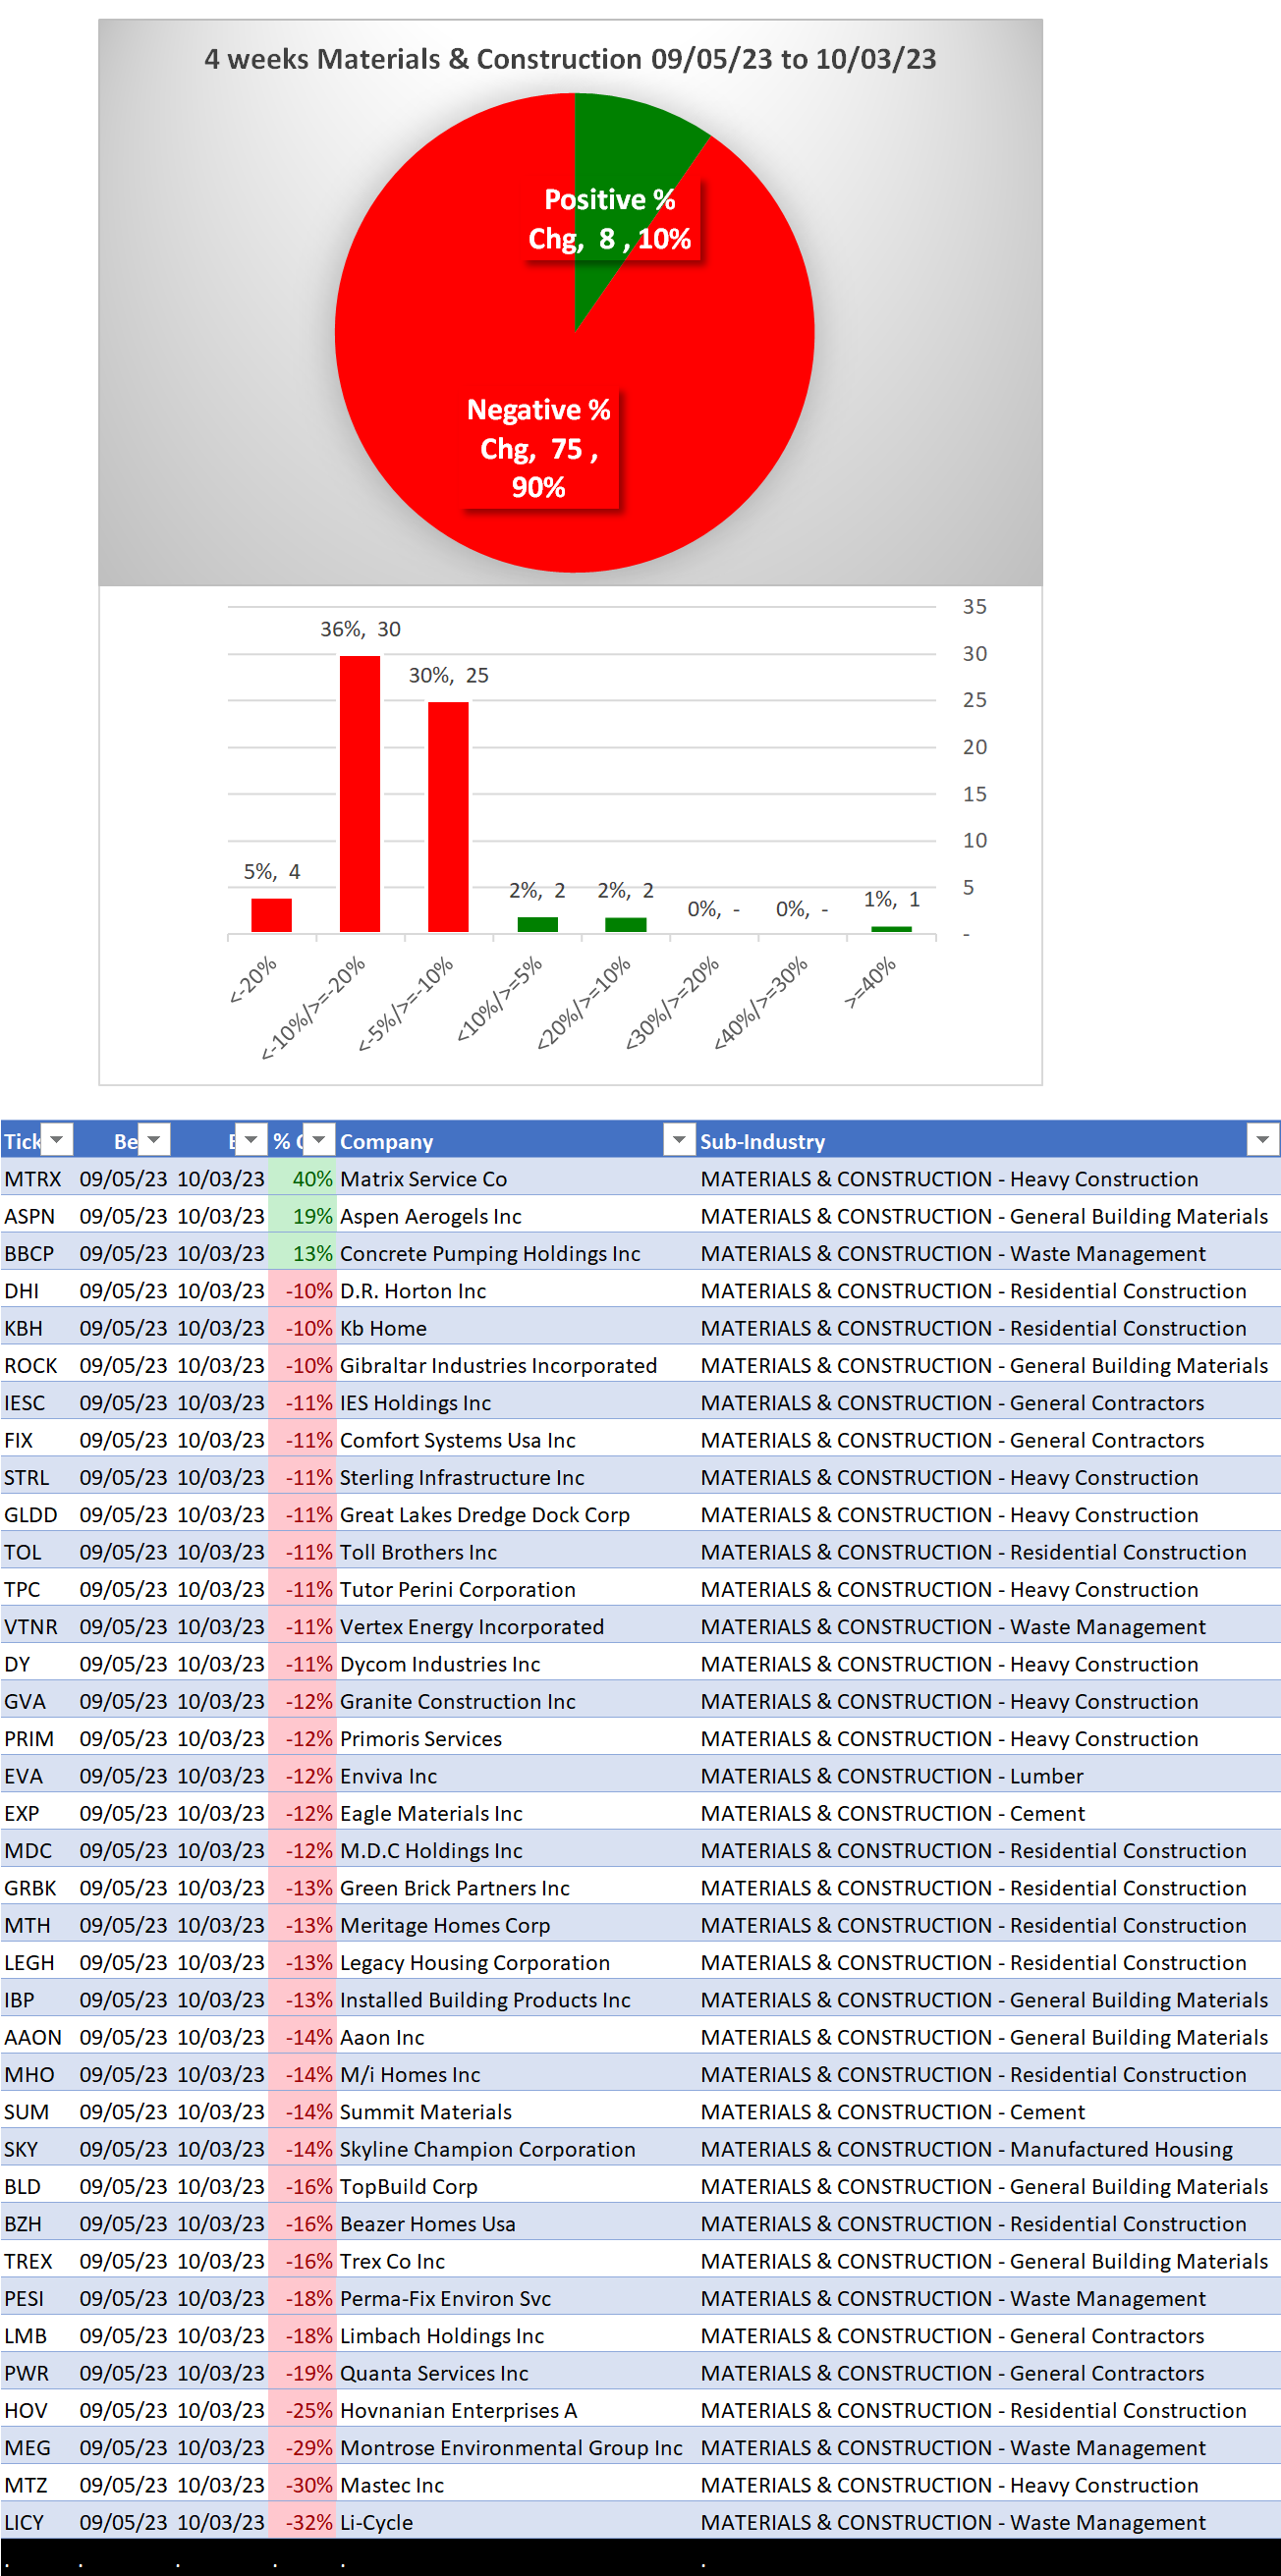
Task: Select the 'M.D.C Holdings Inc' cell
Action: (x=516, y=1850)
